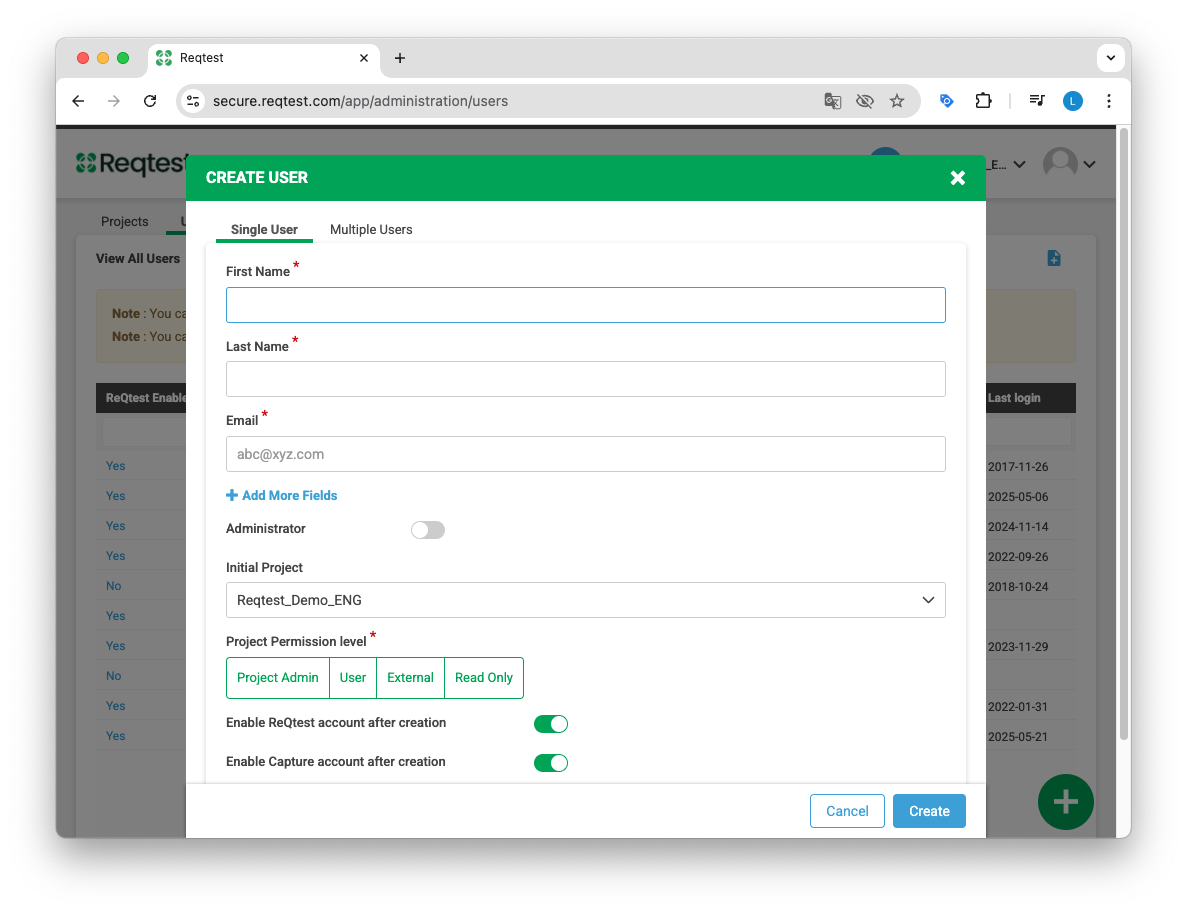Toggle the Administrator switch

428,530
